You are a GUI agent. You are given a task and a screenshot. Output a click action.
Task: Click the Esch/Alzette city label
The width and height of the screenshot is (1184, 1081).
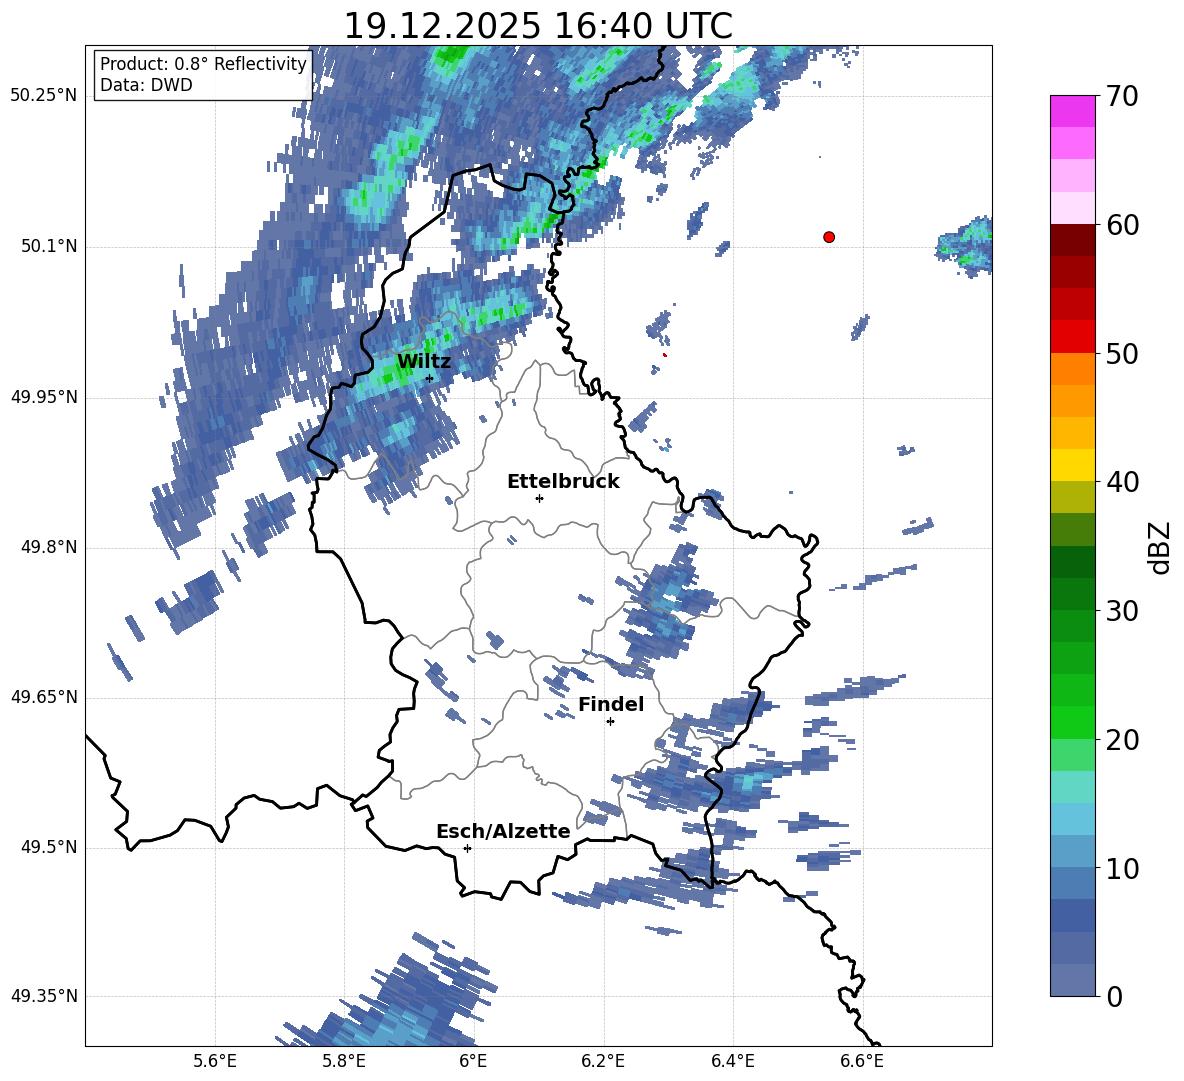(x=503, y=831)
